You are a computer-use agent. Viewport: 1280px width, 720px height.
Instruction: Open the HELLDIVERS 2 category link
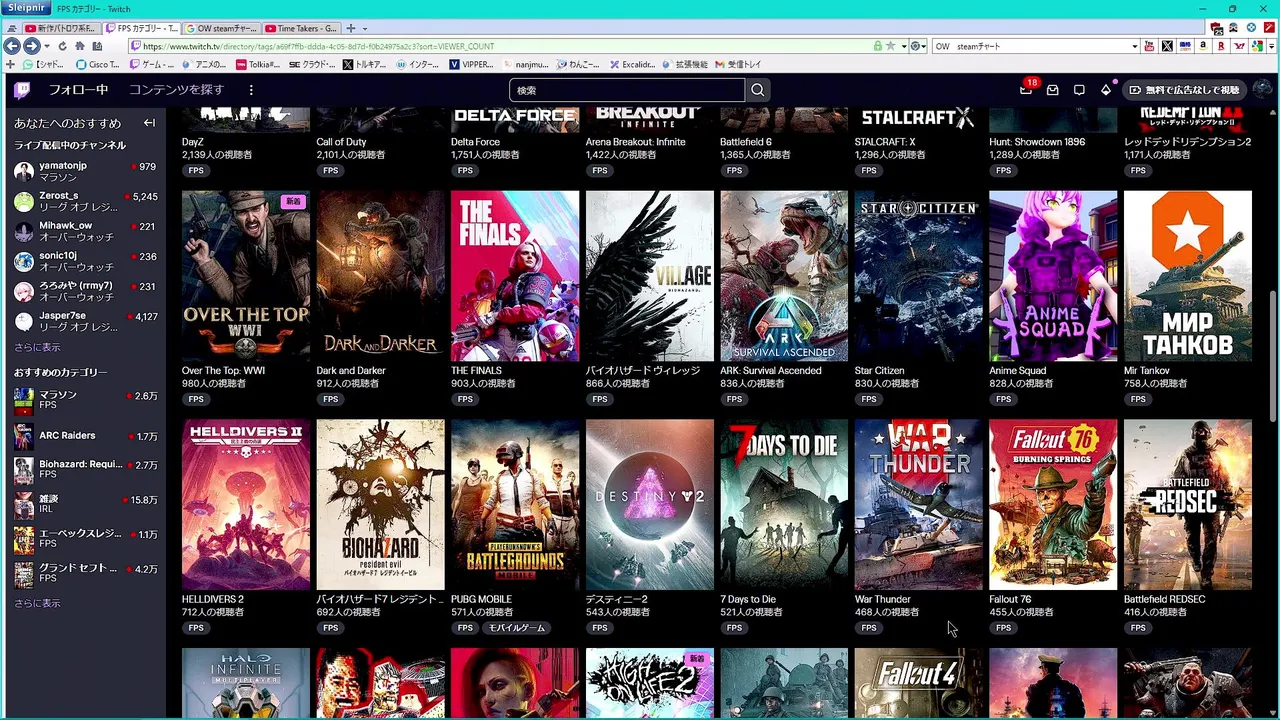click(x=213, y=599)
